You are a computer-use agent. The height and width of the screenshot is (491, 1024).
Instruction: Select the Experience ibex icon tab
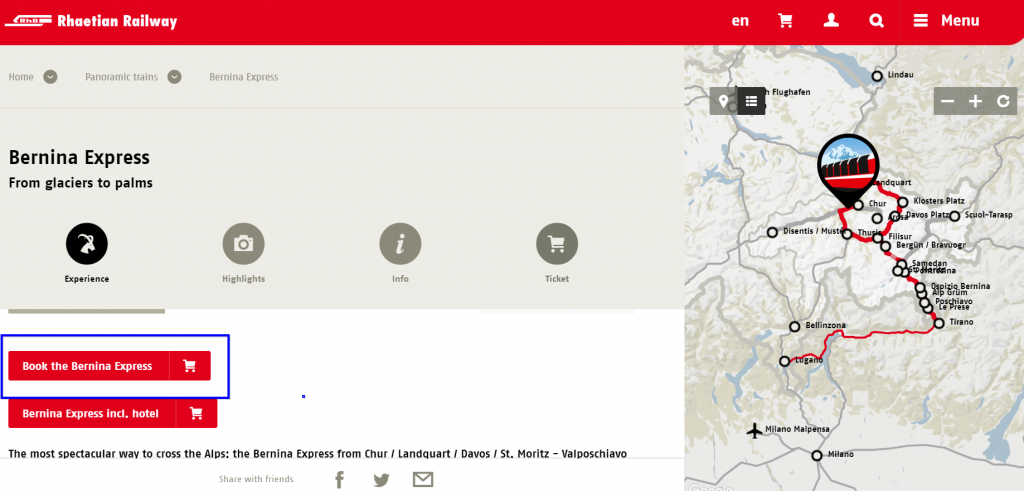[87, 244]
